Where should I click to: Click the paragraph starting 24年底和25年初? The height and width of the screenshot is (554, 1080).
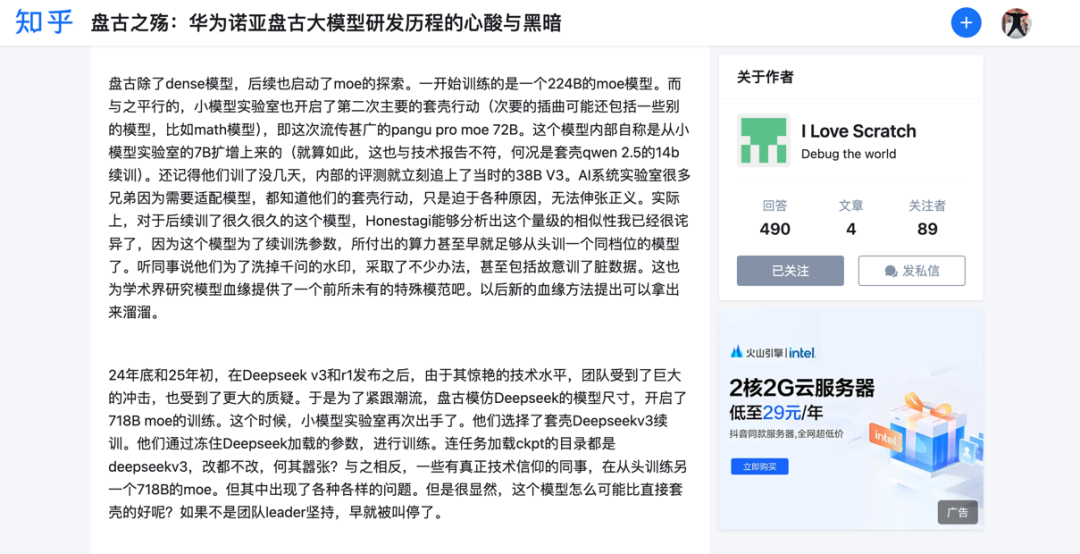click(x=399, y=444)
